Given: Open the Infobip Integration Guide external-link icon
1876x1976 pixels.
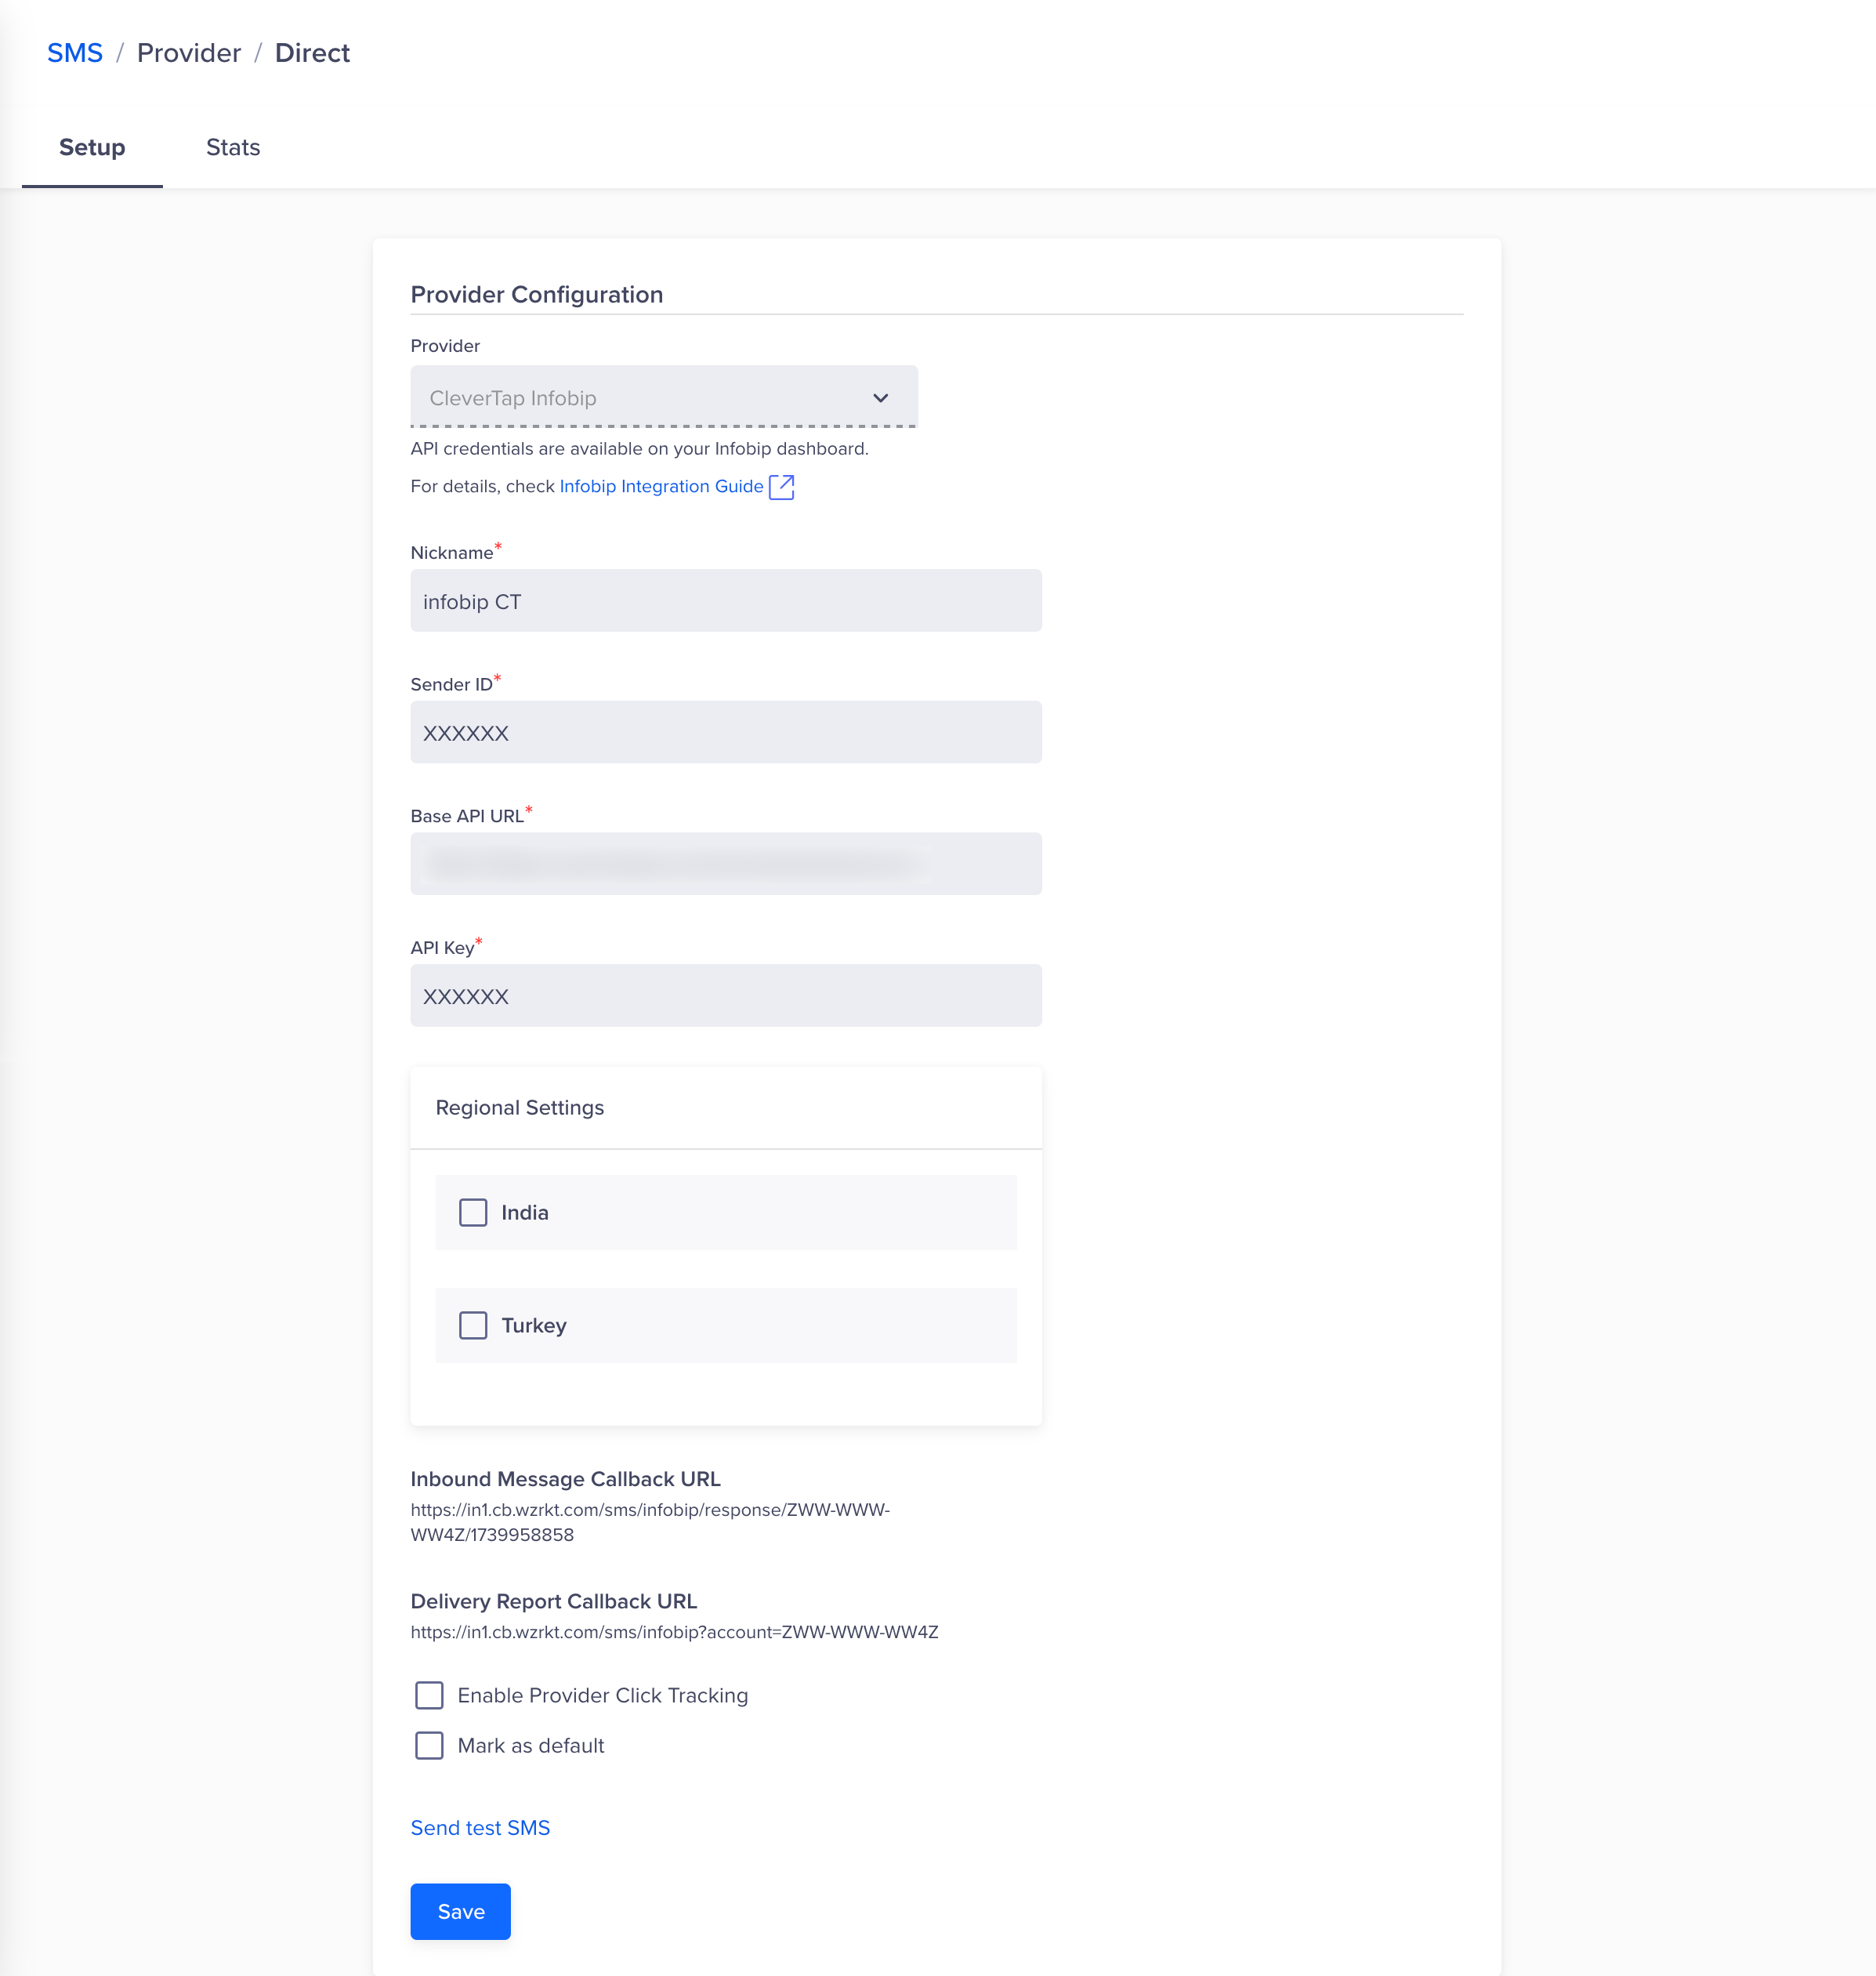Looking at the screenshot, I should coord(781,487).
